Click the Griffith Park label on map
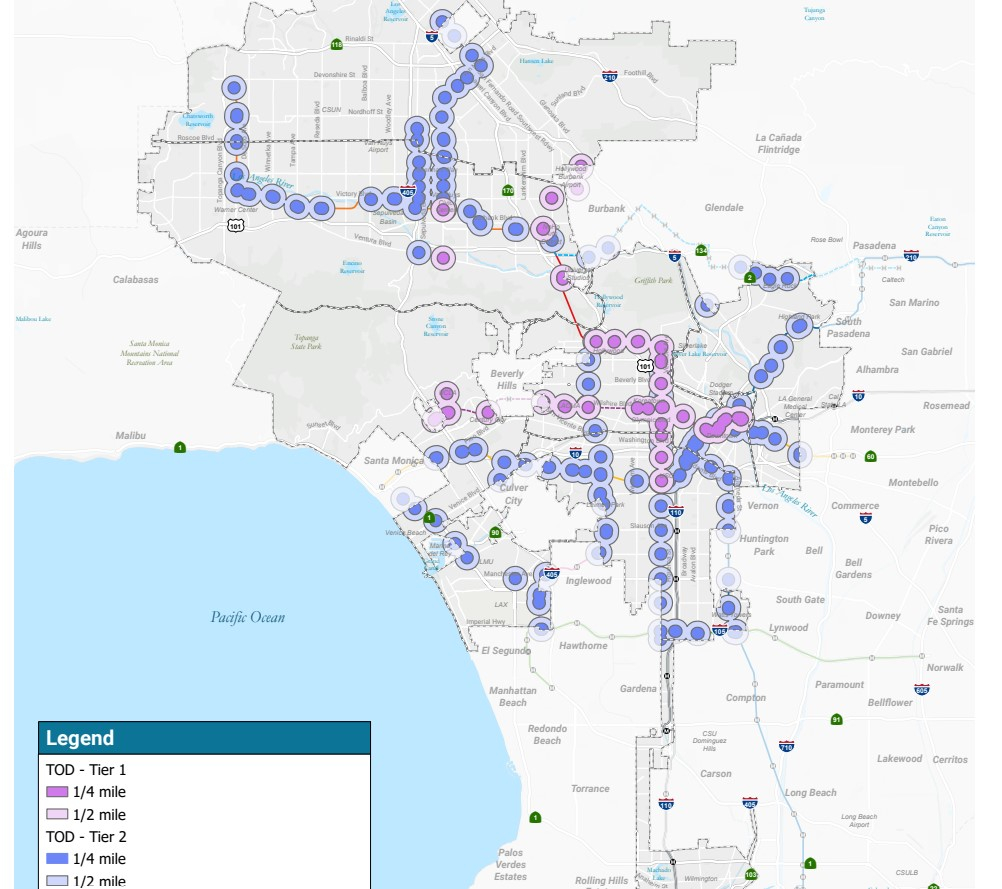Screen dimensions: 1002x889 click(652, 281)
